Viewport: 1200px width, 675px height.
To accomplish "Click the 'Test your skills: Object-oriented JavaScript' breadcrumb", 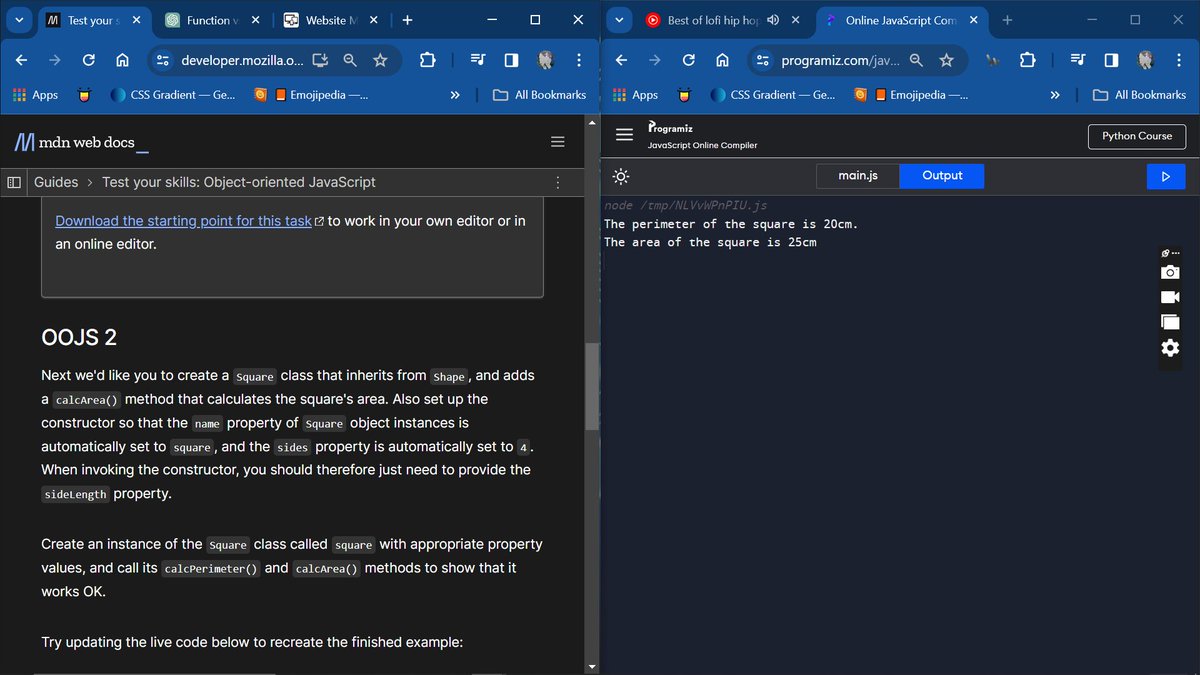I will (x=239, y=182).
